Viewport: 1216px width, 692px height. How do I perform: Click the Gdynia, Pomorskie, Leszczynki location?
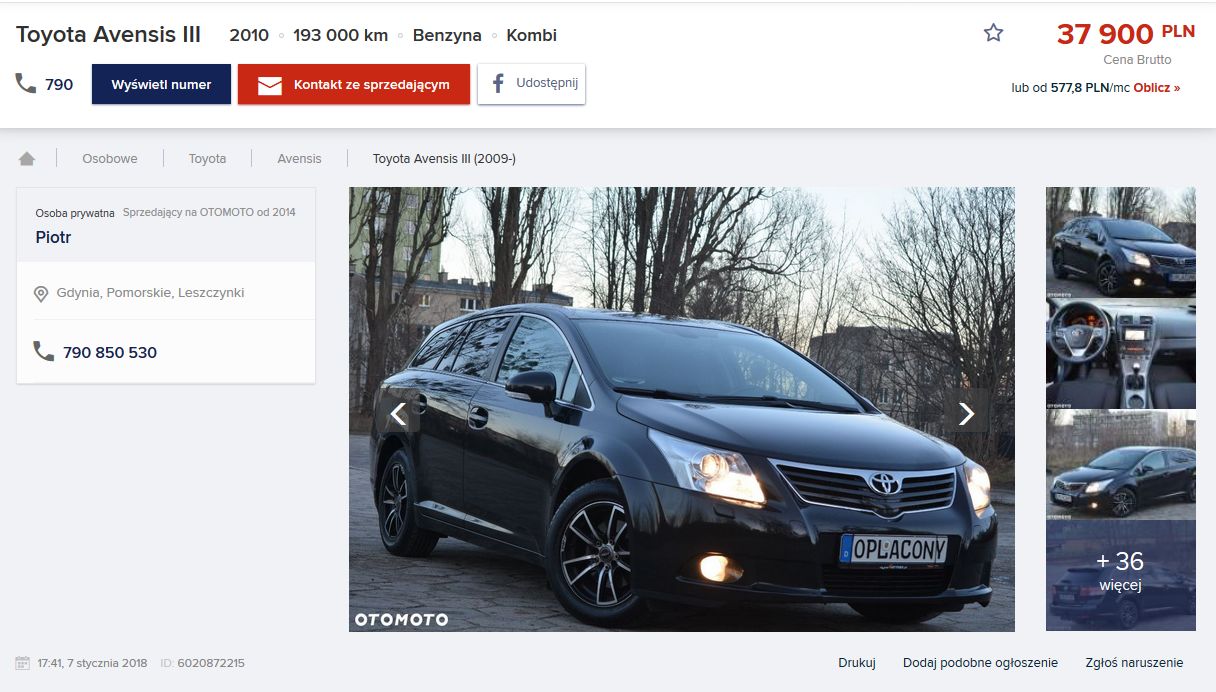point(150,293)
